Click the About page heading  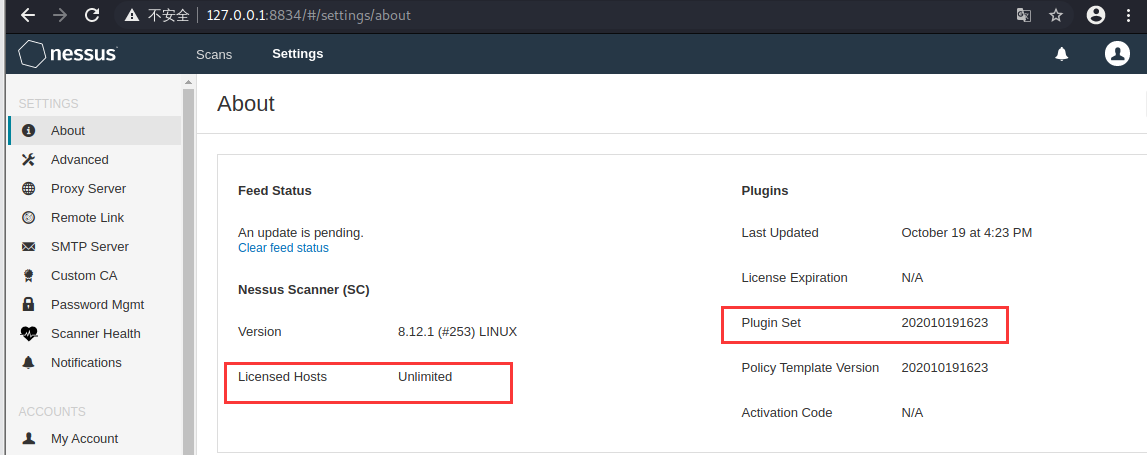coord(246,104)
